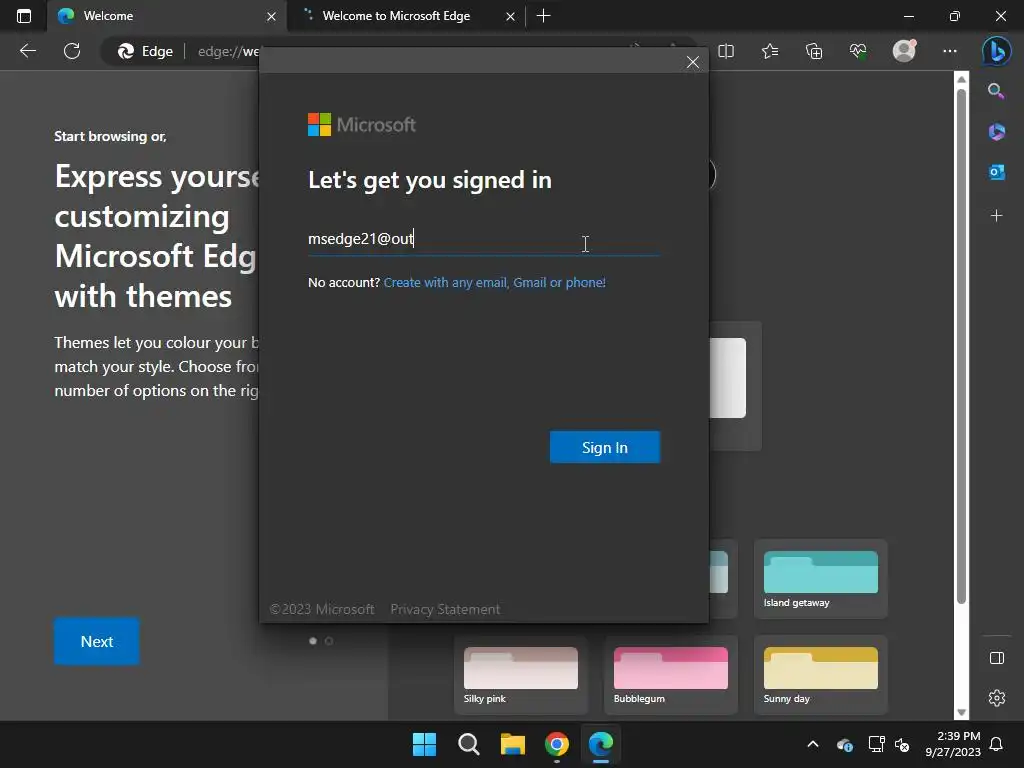Click the email input field

[x=484, y=239]
